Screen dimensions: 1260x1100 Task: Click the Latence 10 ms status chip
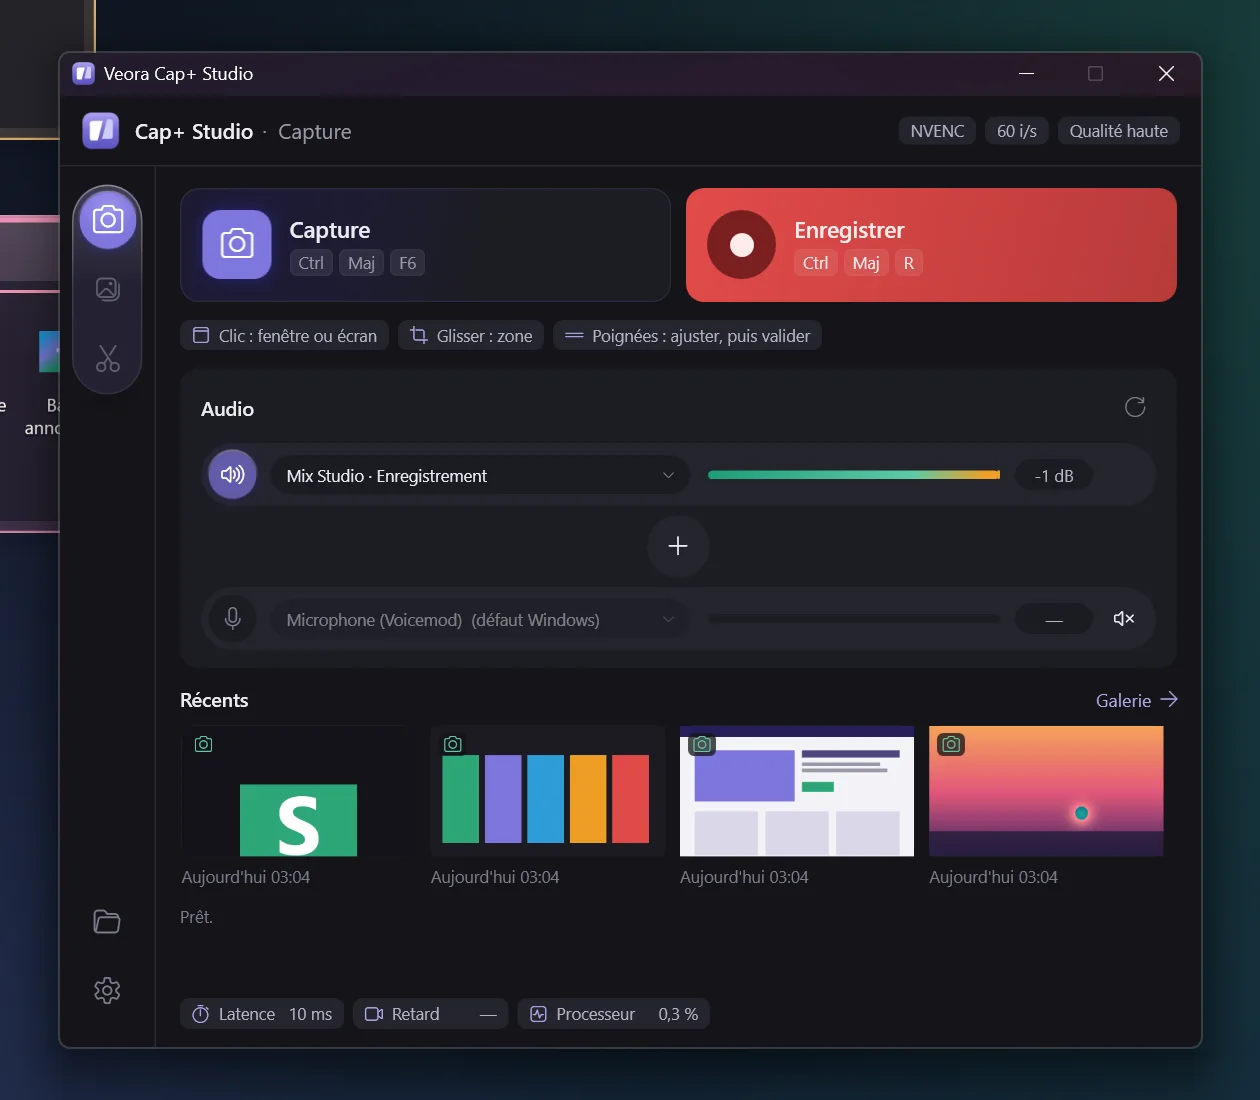tap(262, 1014)
